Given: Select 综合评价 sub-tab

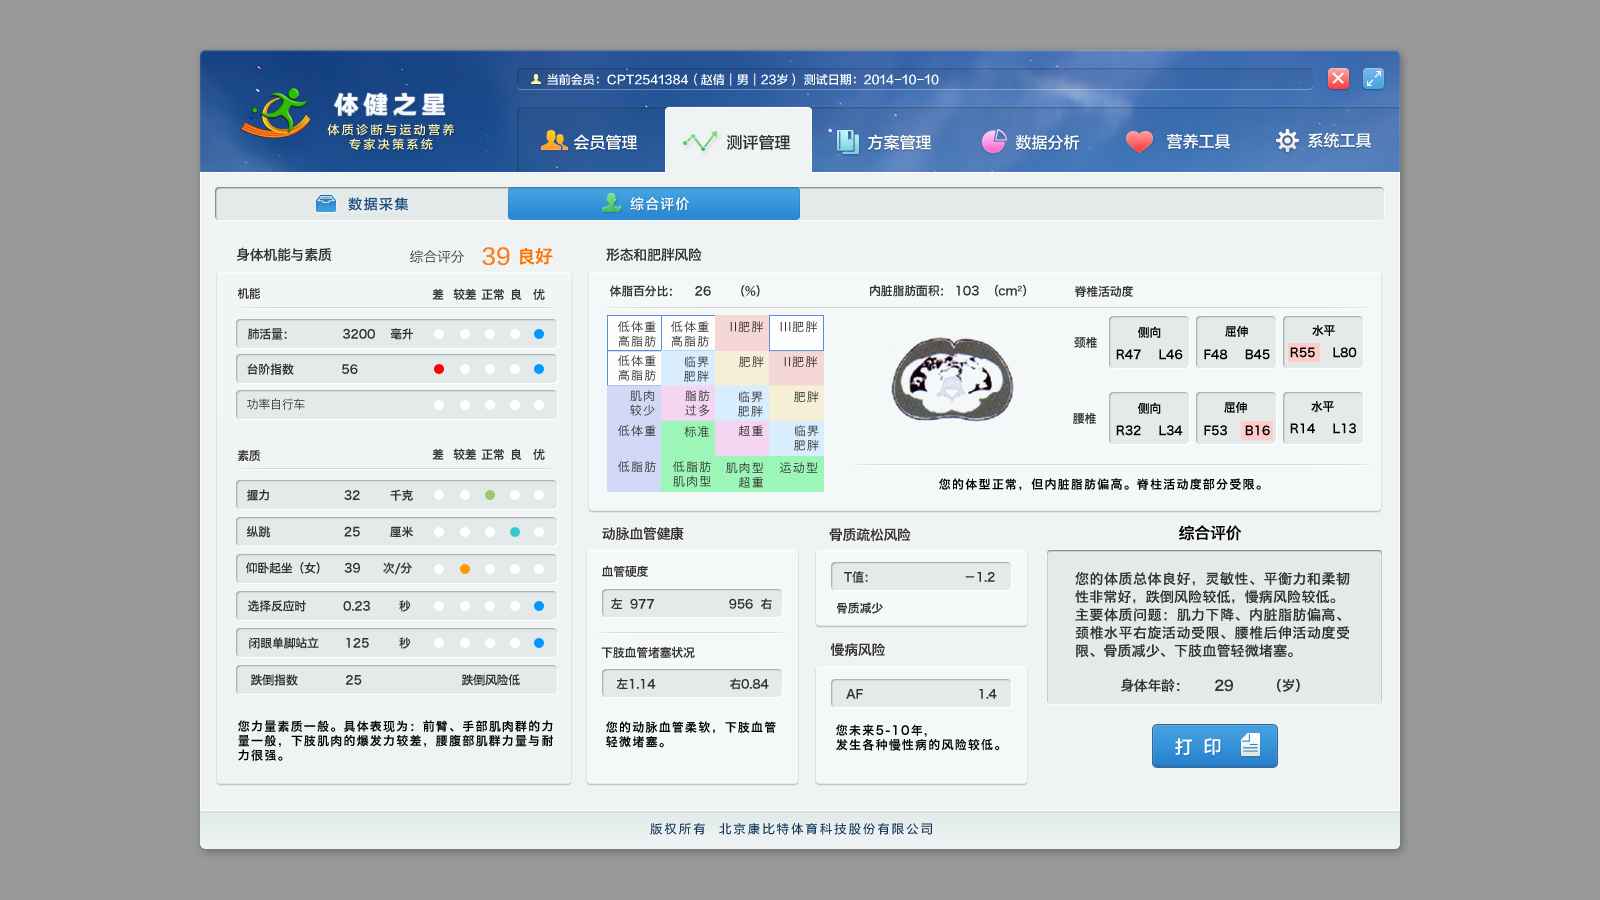Looking at the screenshot, I should [x=654, y=203].
